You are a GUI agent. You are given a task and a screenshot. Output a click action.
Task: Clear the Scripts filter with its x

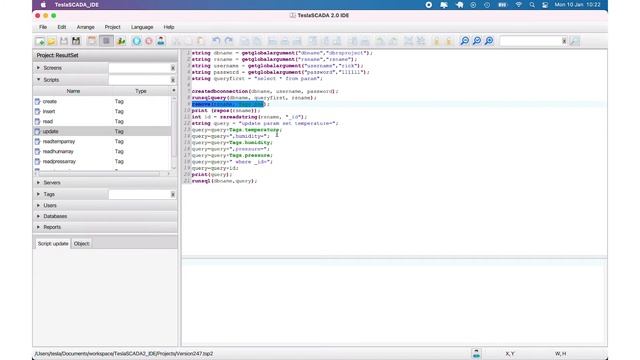point(173,80)
